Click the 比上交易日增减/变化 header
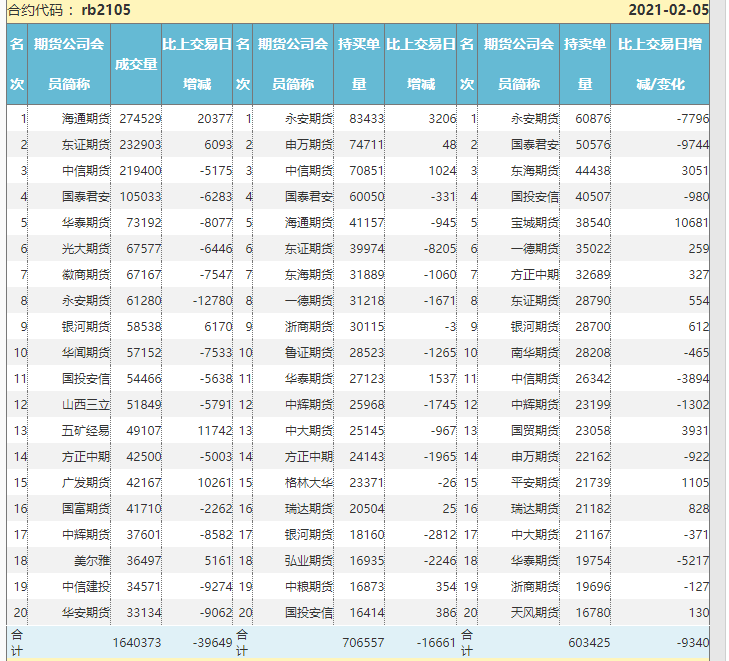This screenshot has width=729, height=661. (660, 64)
